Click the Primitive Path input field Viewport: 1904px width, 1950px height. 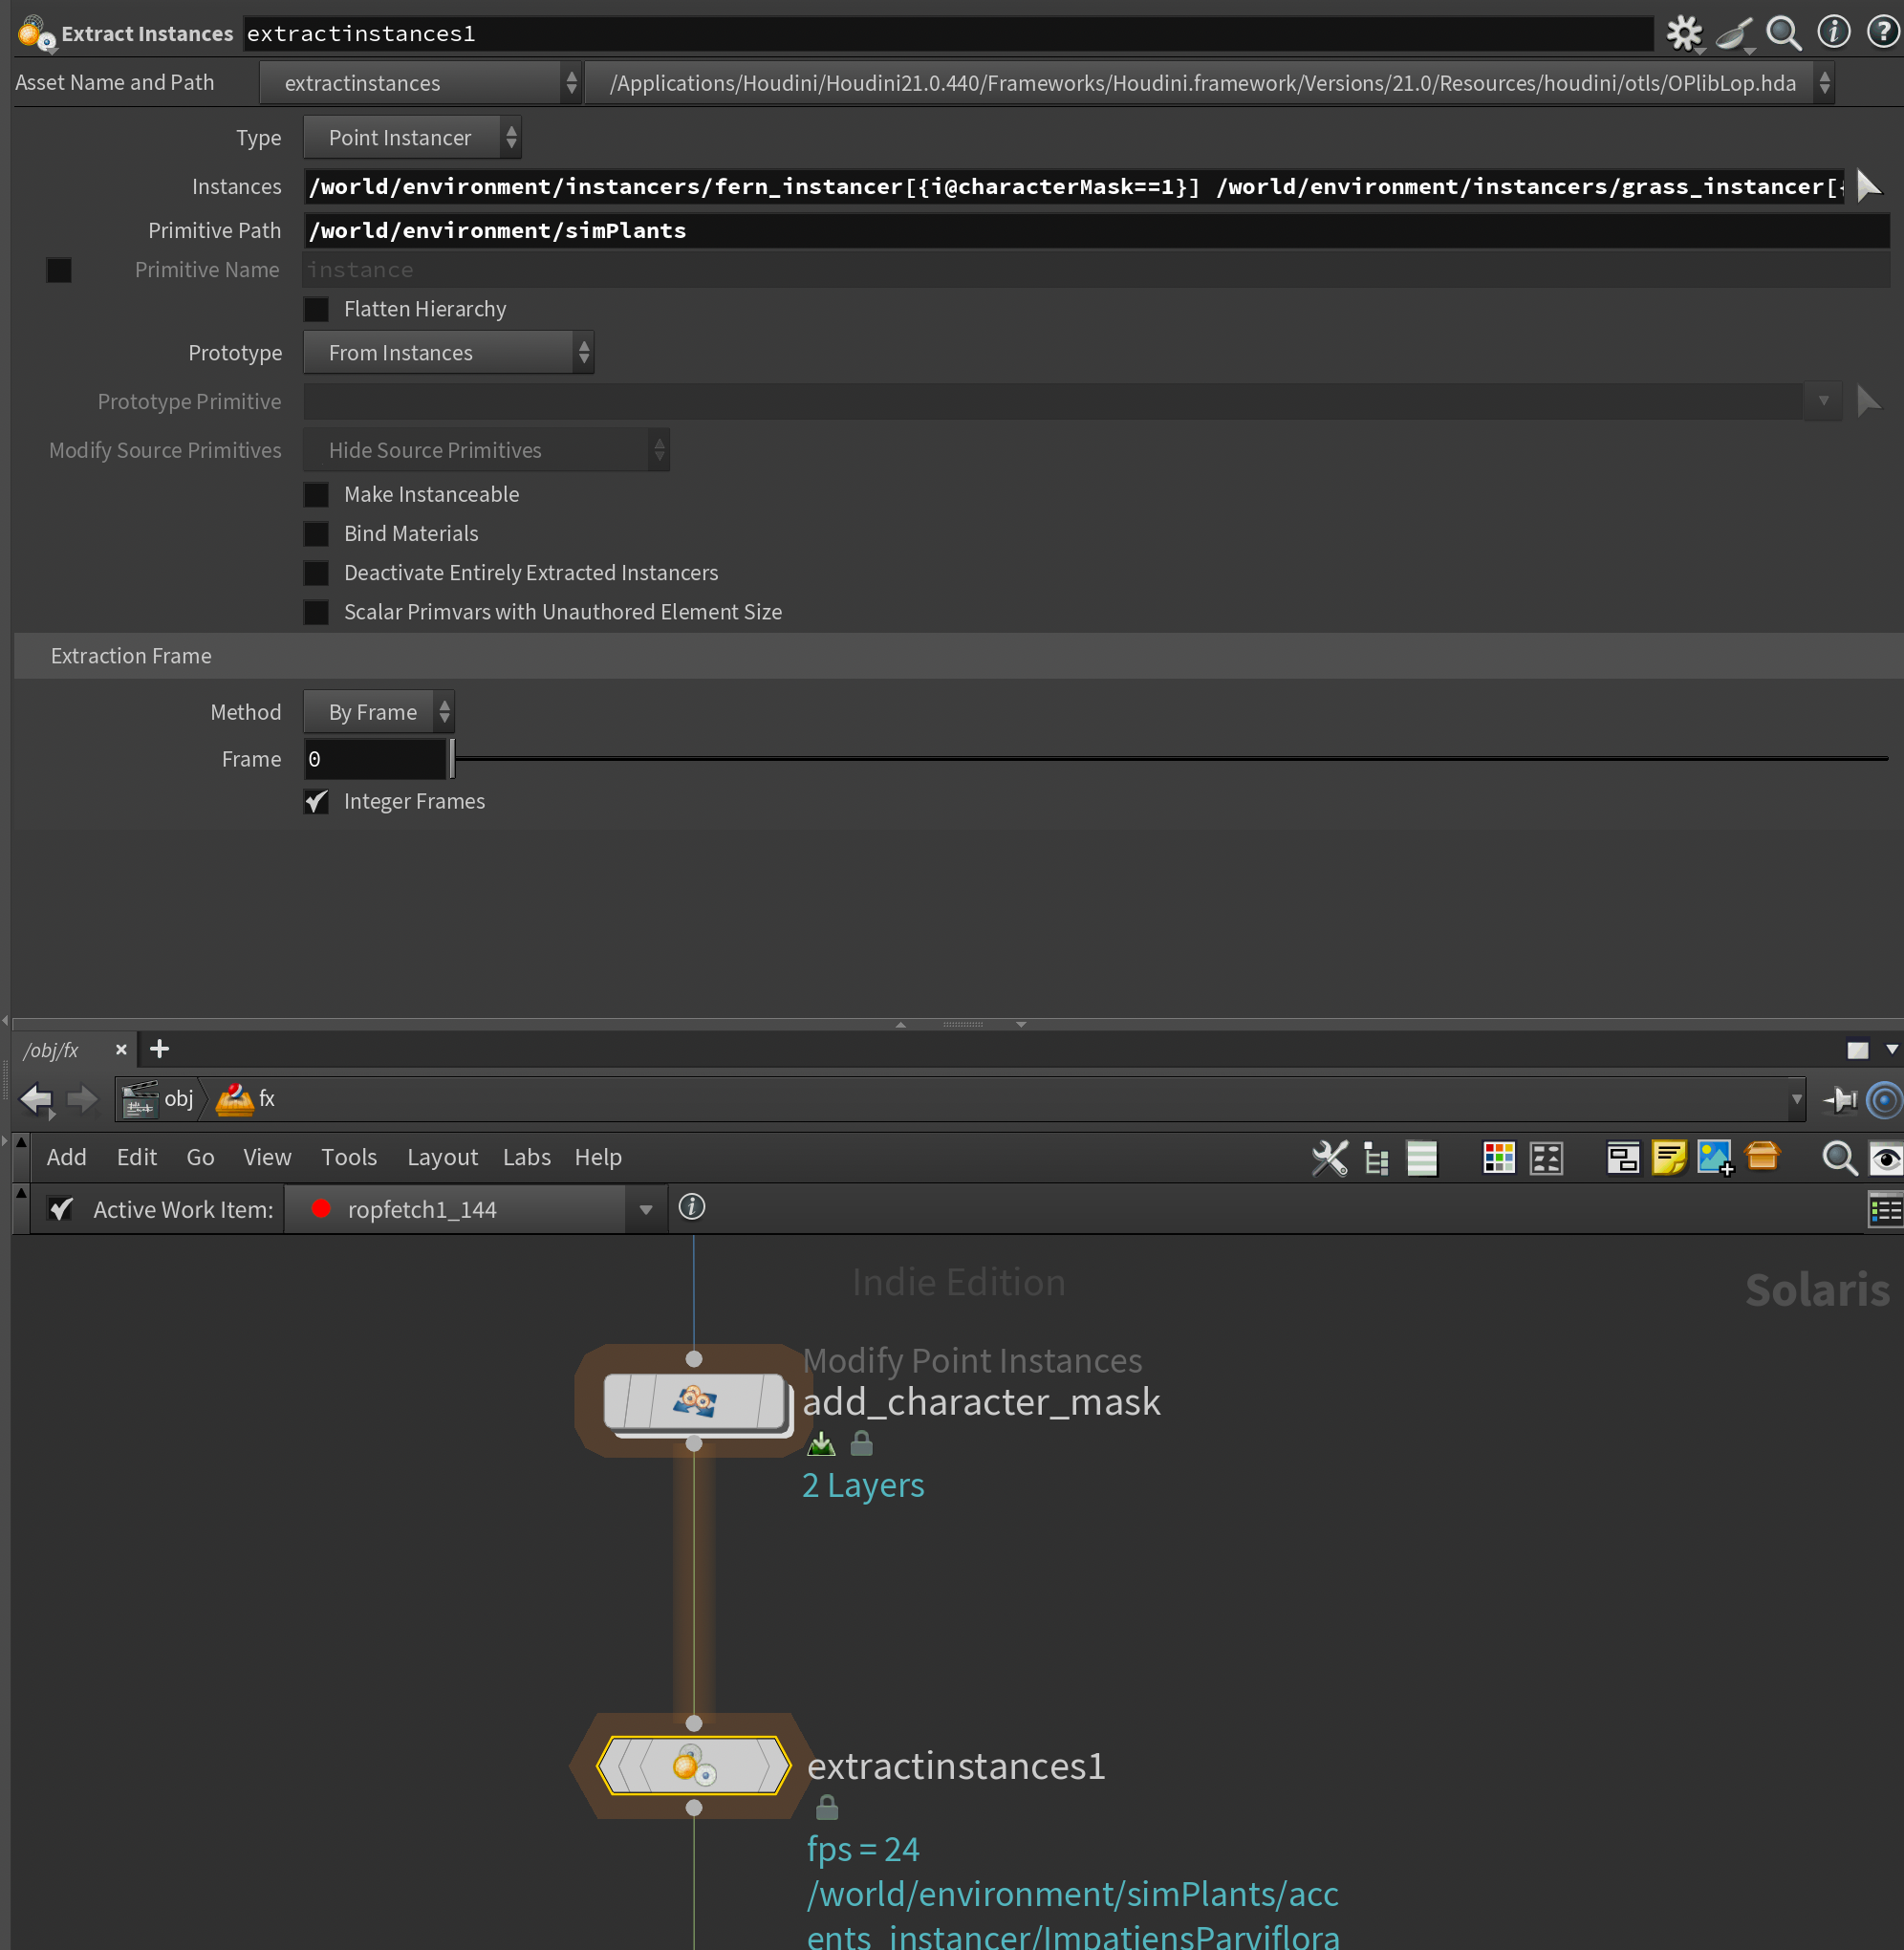tap(1095, 231)
